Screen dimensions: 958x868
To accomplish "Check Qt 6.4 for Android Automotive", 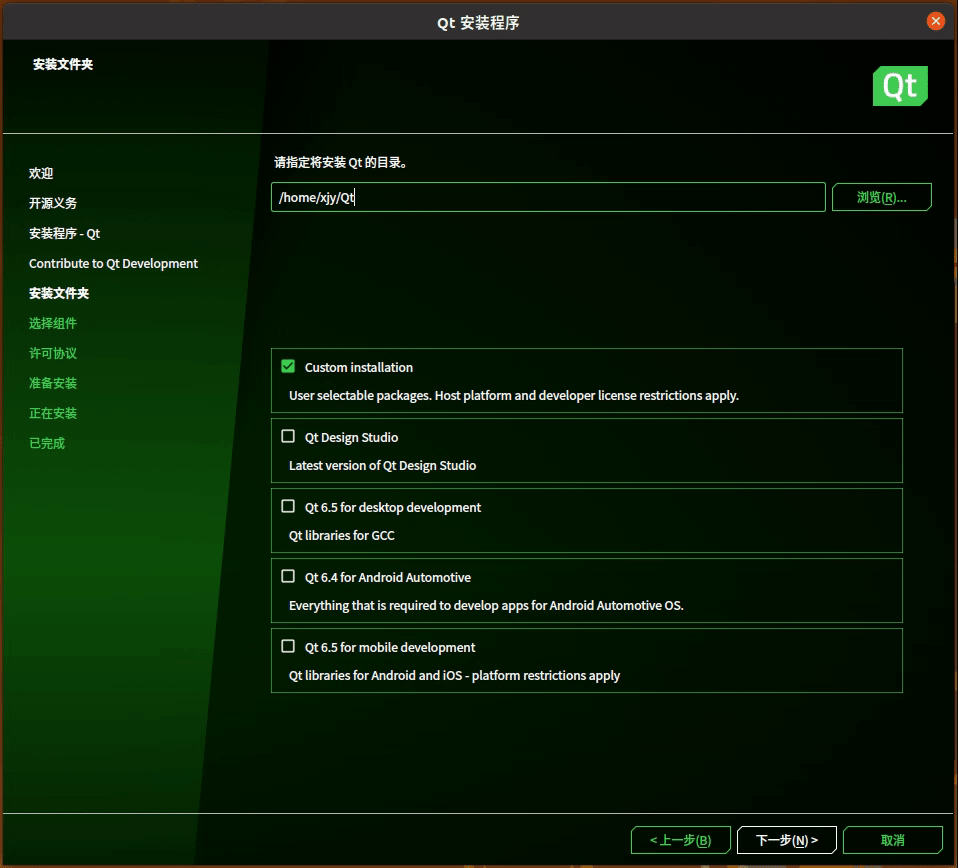I will (x=288, y=577).
